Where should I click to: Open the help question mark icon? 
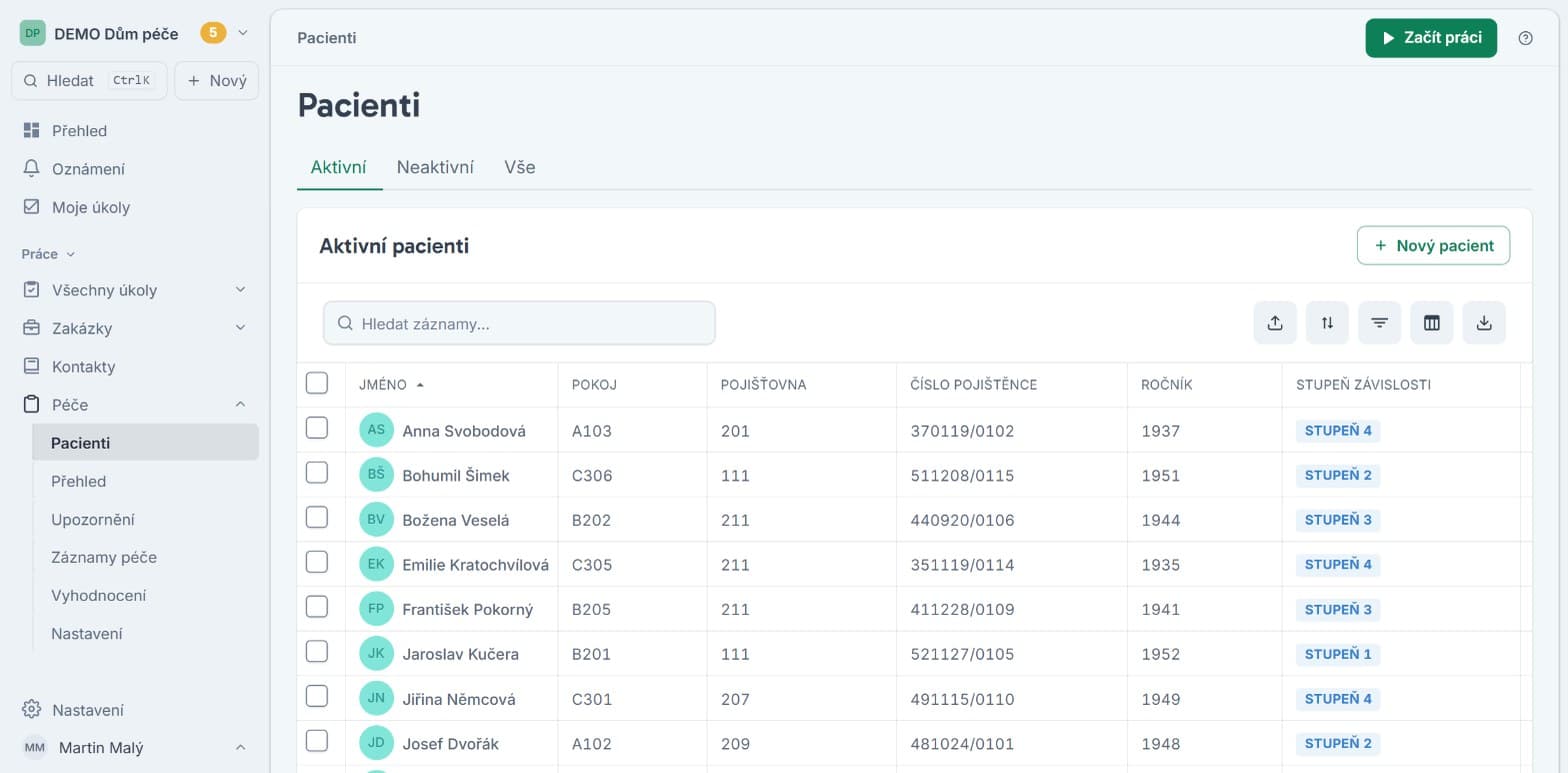pyautogui.click(x=1525, y=38)
